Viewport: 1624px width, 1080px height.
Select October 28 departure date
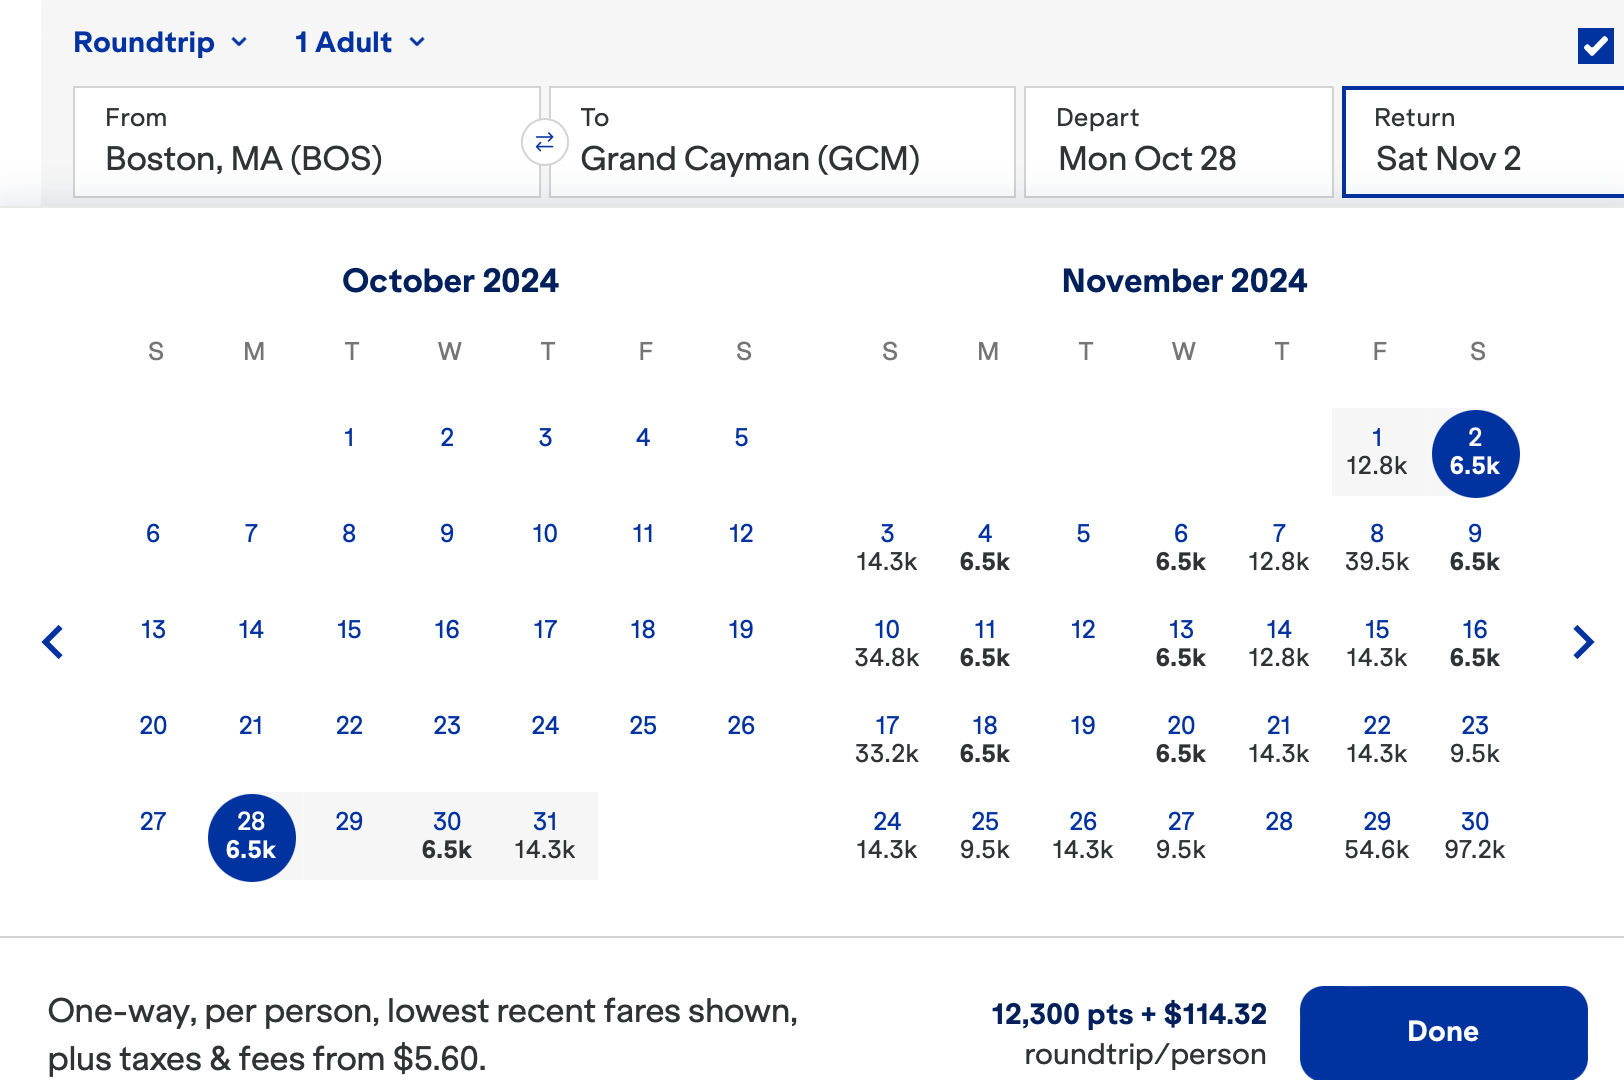pos(251,837)
